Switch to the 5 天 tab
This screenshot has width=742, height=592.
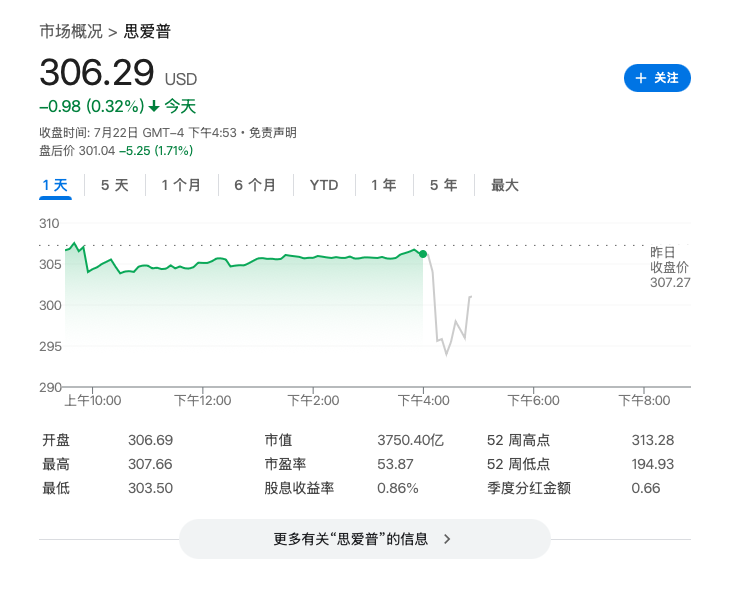coord(115,186)
